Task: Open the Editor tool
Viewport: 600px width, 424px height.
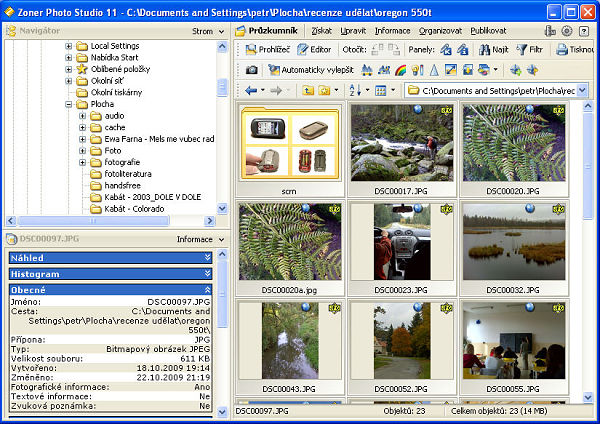Action: (314, 49)
